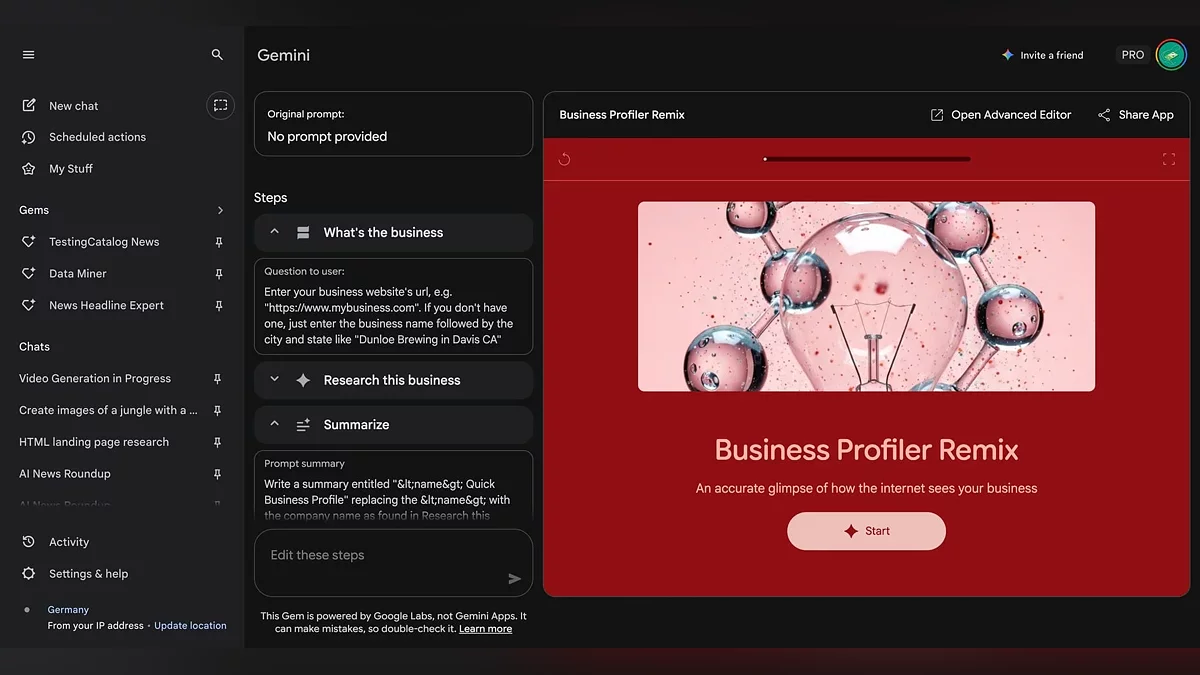Expand the Research this business step
This screenshot has width=1200, height=675.
(274, 380)
